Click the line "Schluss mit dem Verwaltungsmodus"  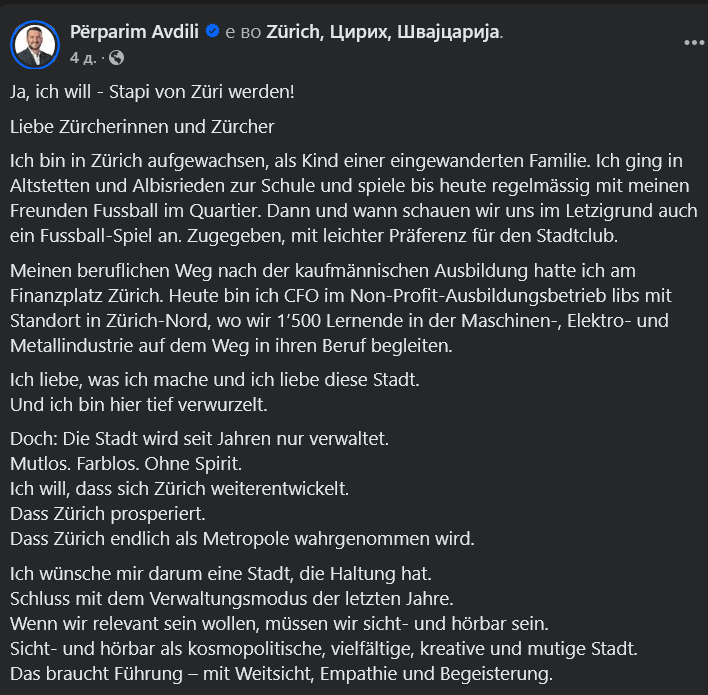coord(232,599)
